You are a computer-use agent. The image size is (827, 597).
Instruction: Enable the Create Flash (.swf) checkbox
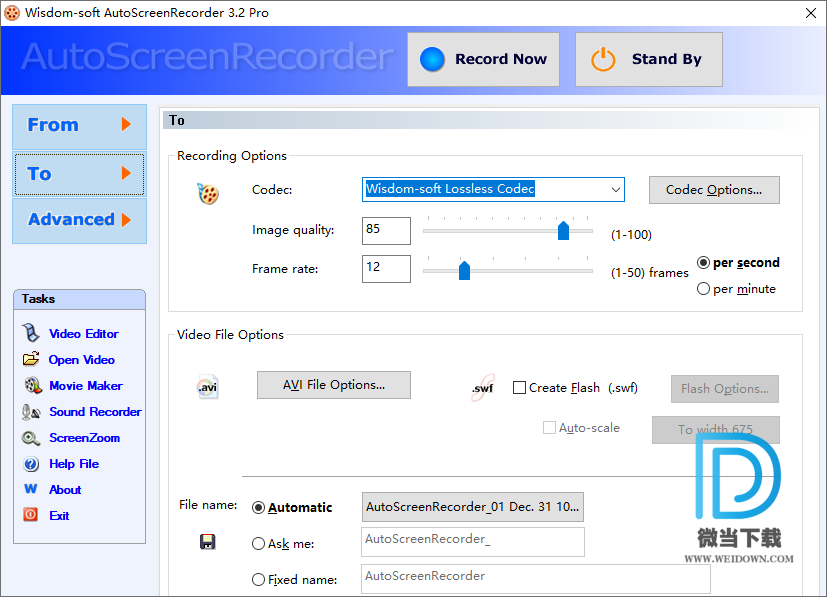(x=520, y=388)
